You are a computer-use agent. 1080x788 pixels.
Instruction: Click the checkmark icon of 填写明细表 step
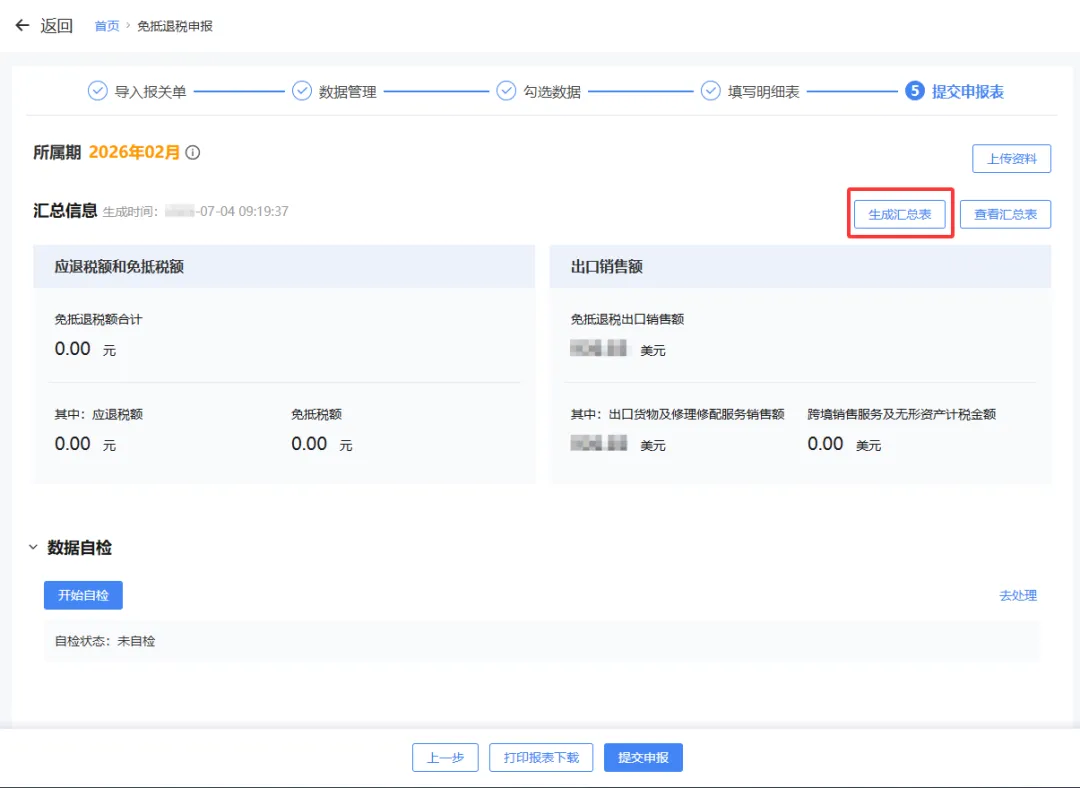tap(710, 90)
